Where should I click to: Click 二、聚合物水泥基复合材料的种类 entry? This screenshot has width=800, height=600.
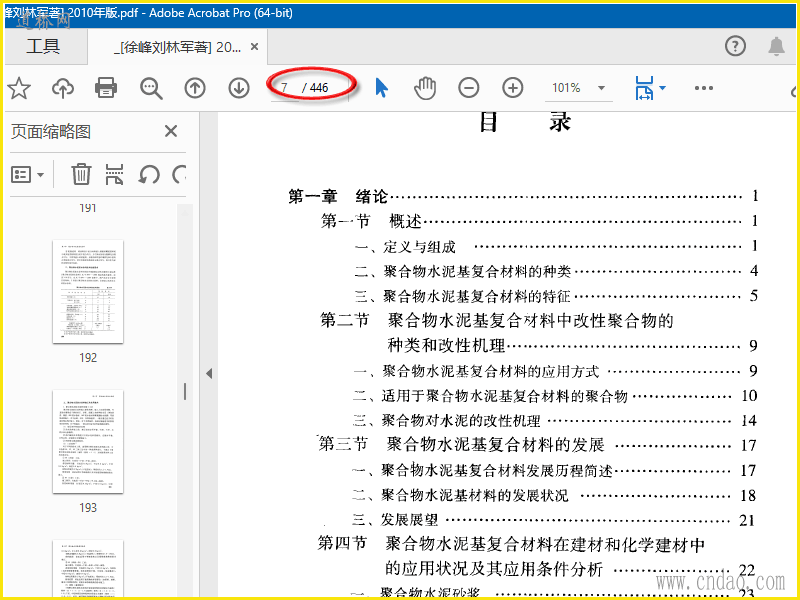coord(556,271)
